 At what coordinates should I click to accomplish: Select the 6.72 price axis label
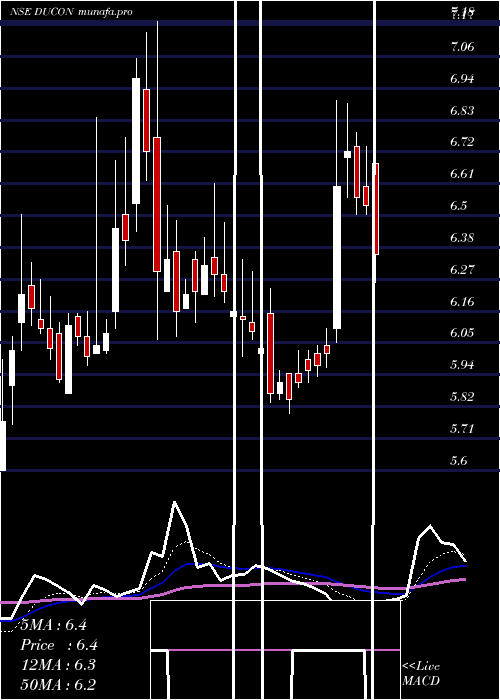[x=462, y=142]
